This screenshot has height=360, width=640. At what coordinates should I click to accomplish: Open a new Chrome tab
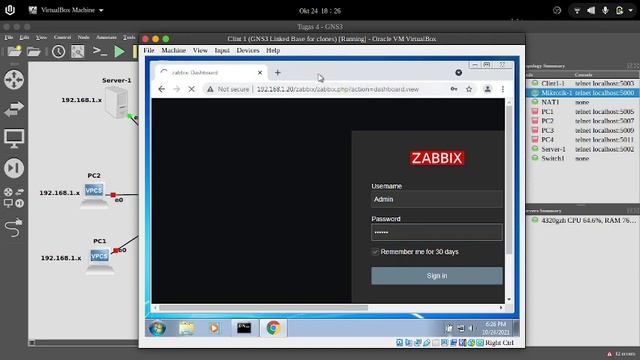coord(278,72)
